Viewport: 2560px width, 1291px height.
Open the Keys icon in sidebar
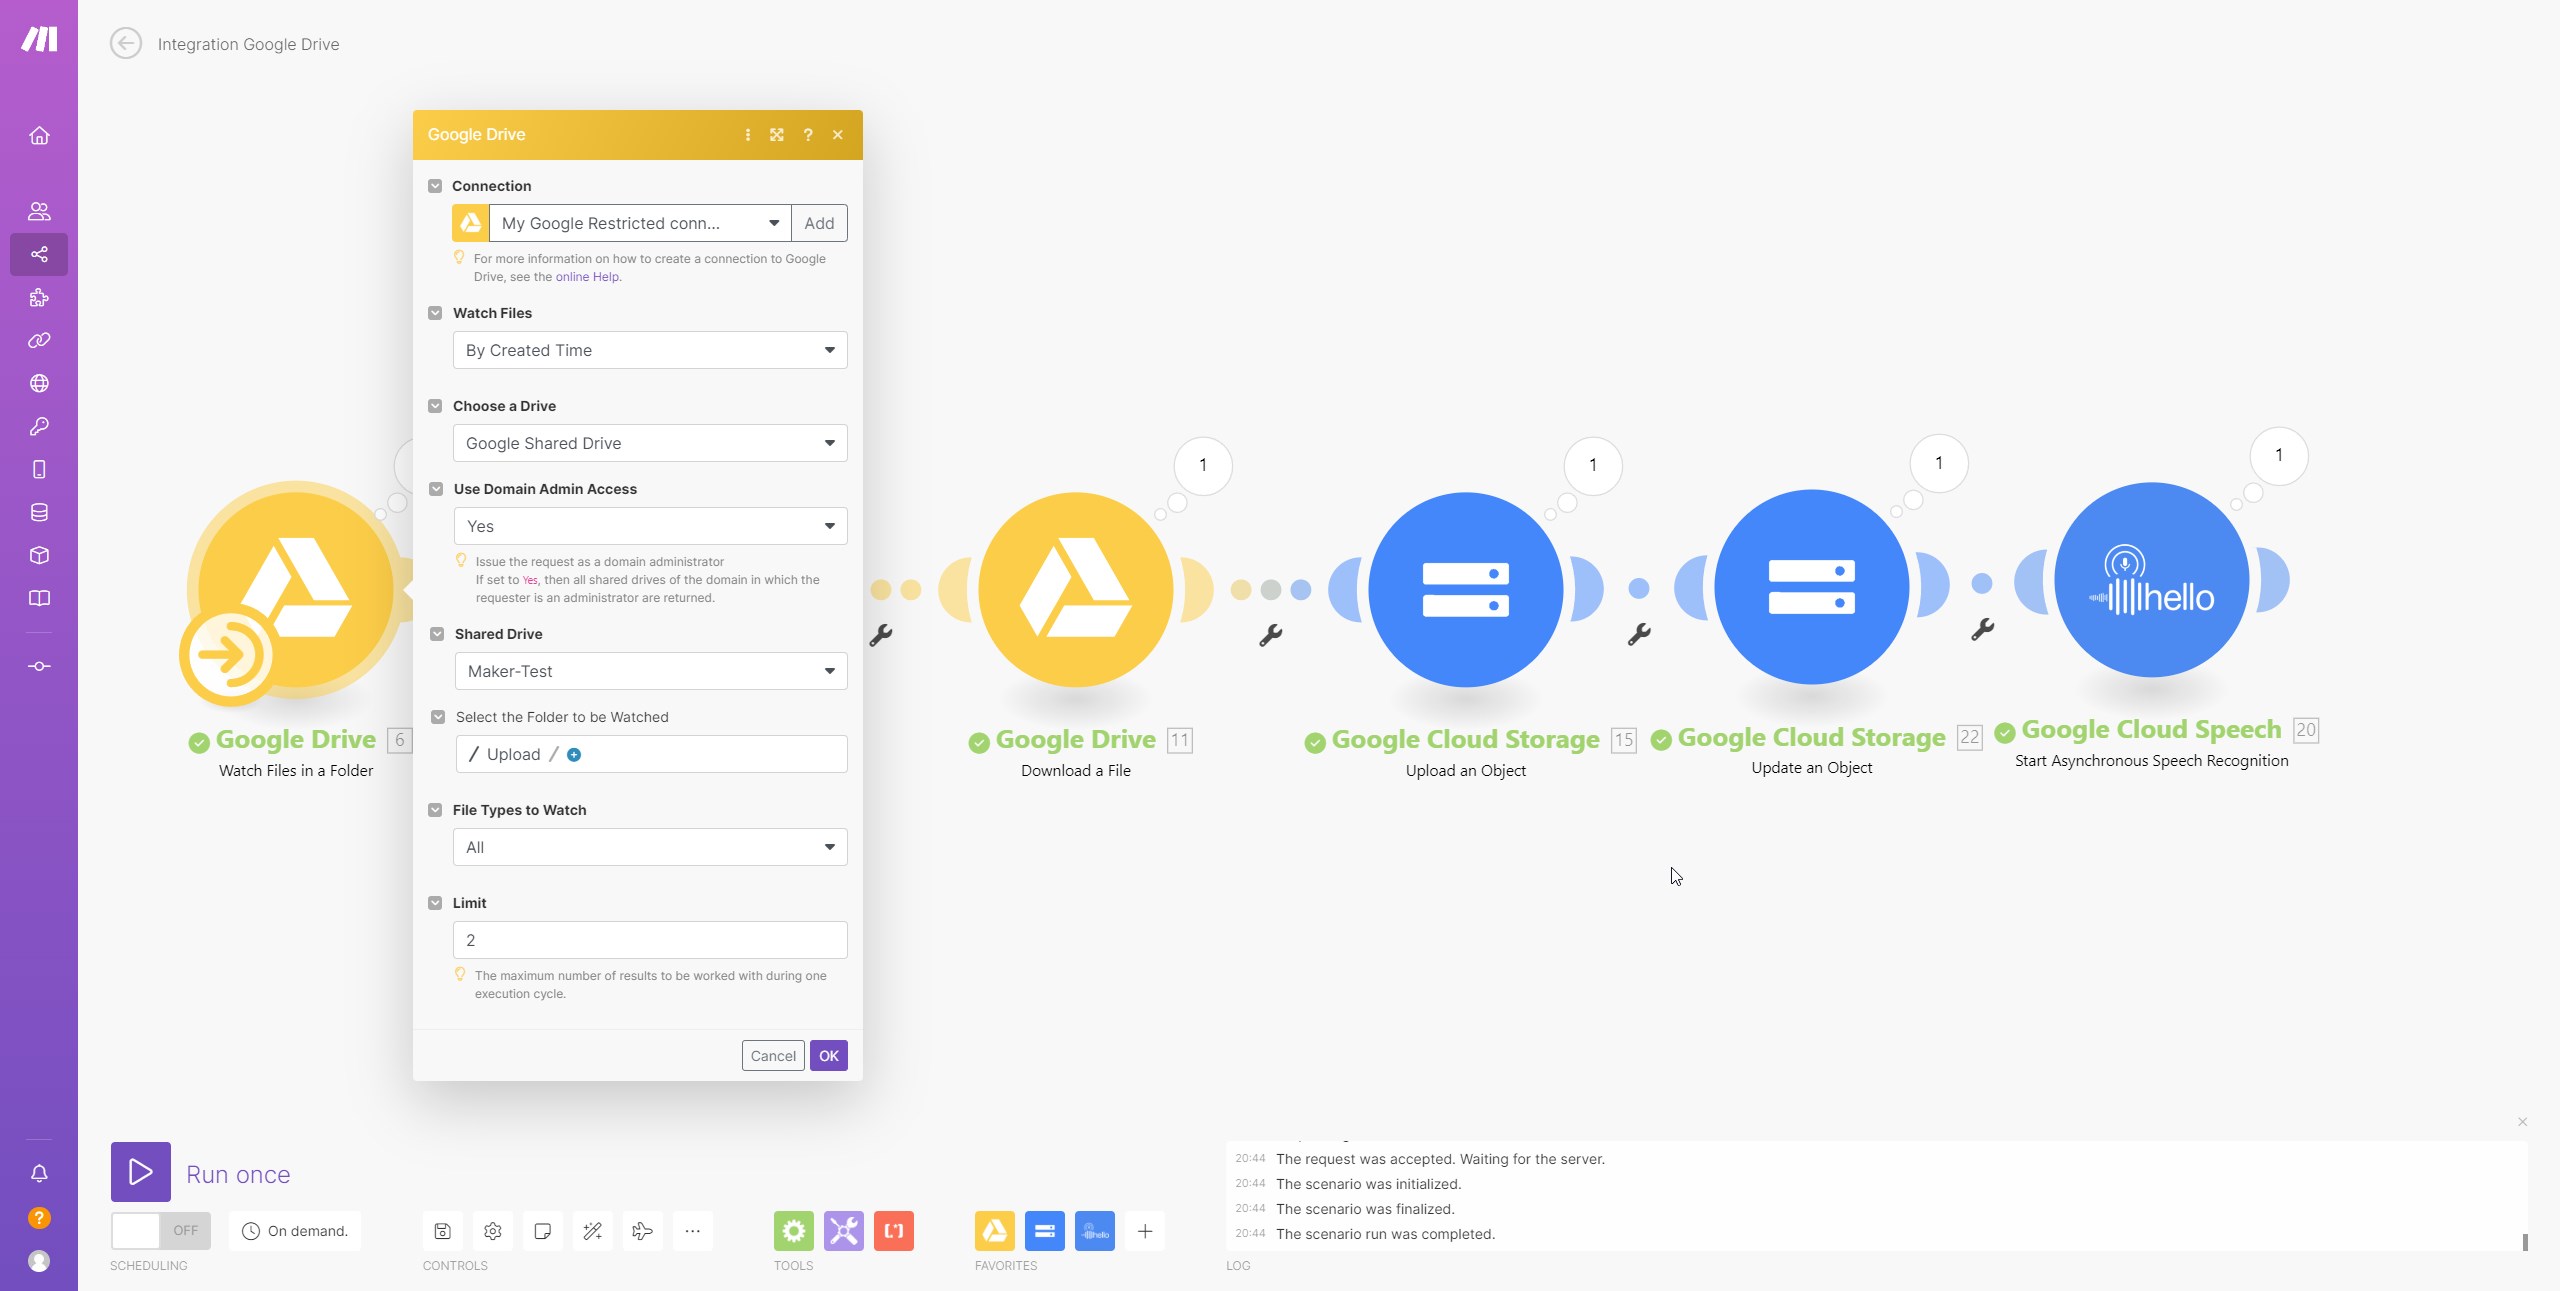click(39, 426)
